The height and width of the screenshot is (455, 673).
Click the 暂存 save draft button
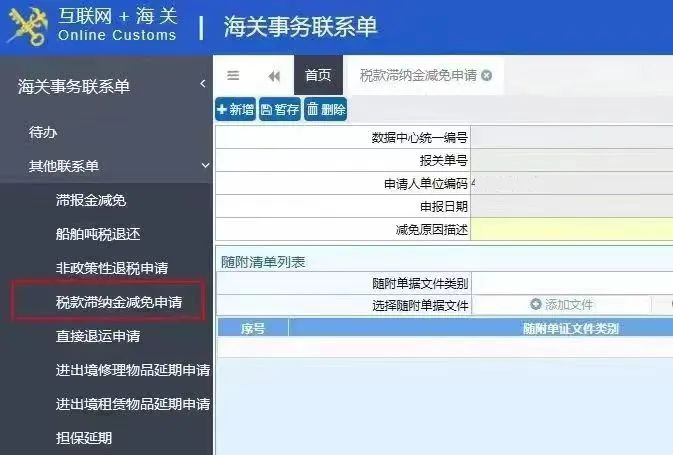tap(280, 109)
